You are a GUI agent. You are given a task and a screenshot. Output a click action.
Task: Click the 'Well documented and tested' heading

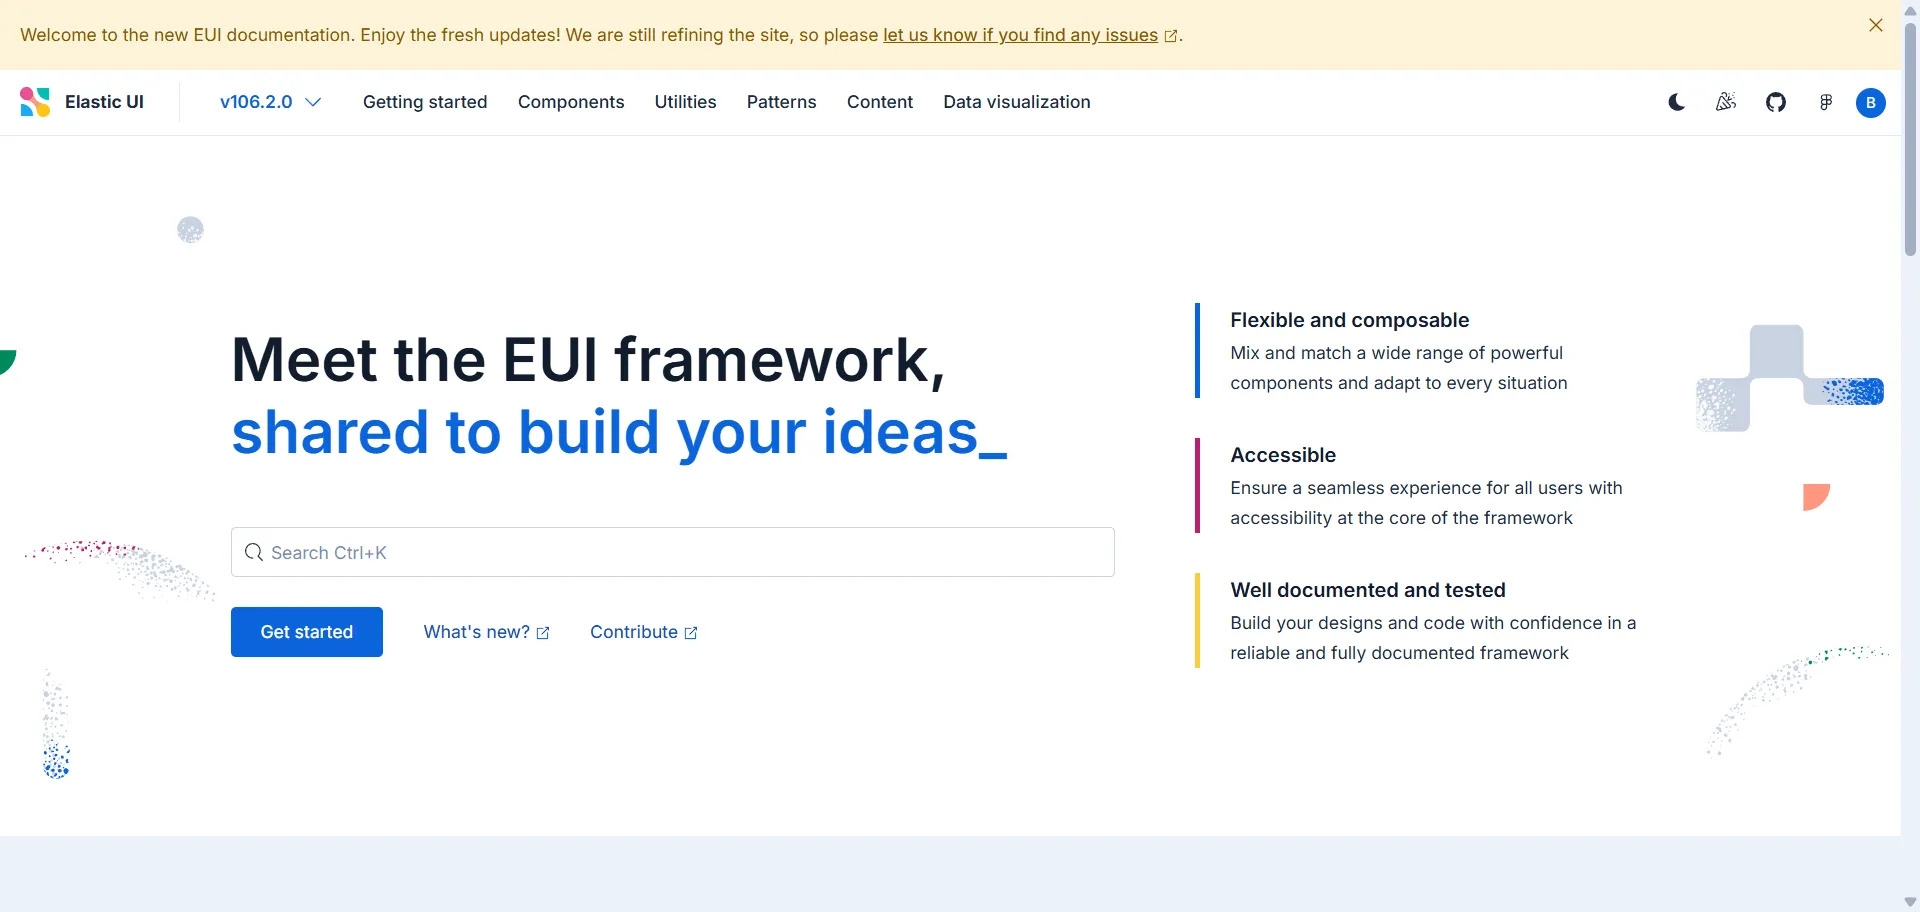[x=1368, y=590]
